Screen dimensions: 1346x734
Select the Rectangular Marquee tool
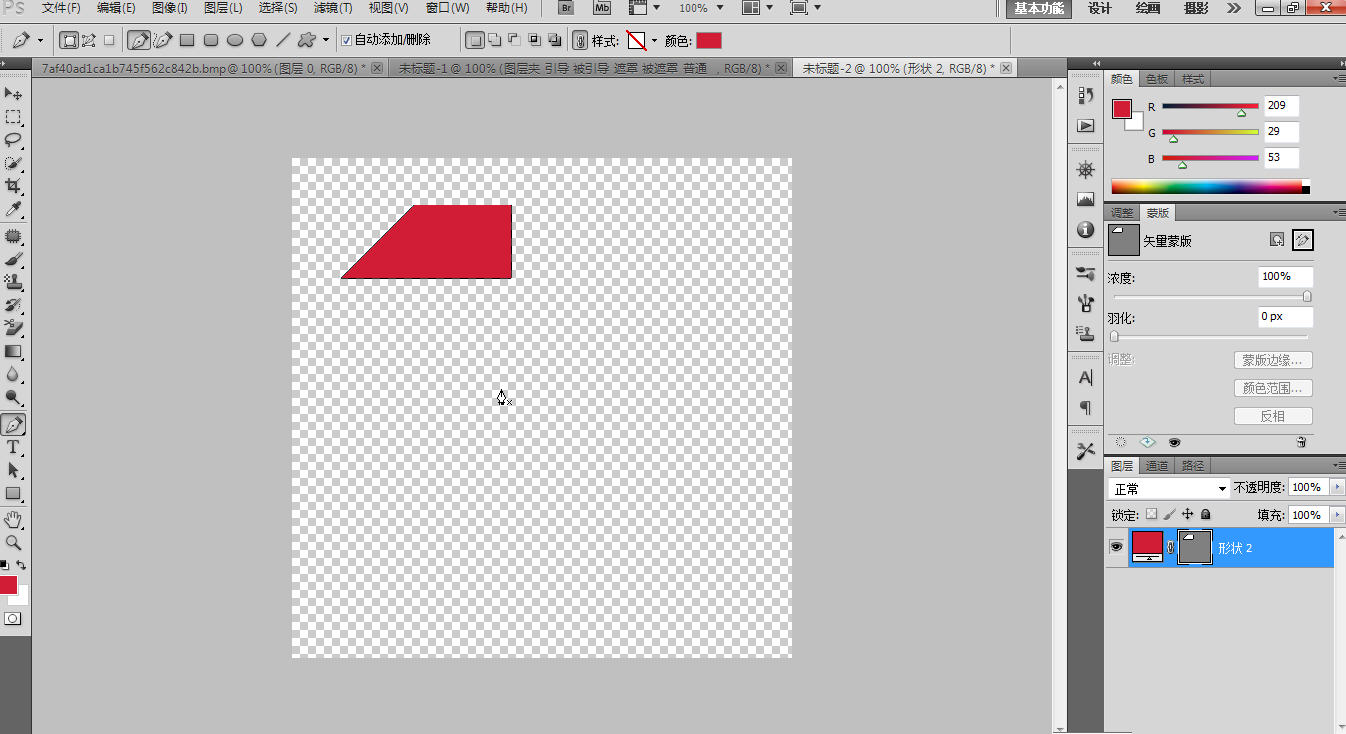click(x=13, y=117)
